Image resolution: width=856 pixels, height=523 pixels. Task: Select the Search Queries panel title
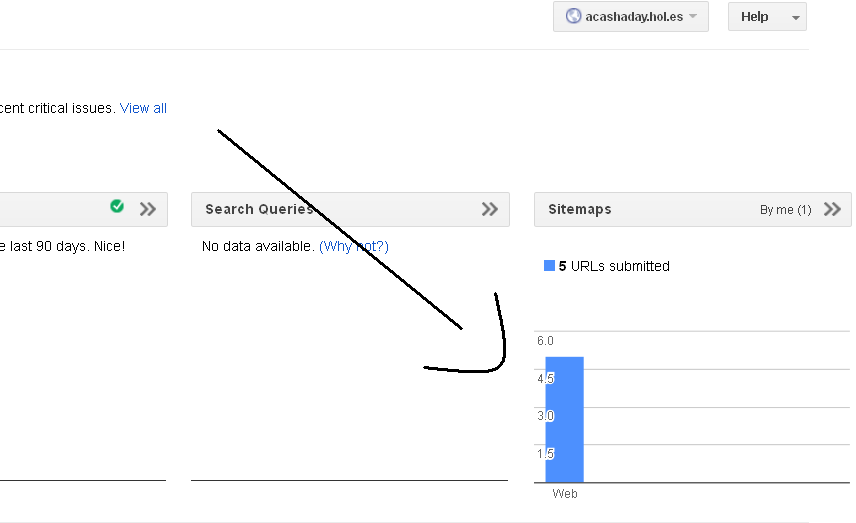259,209
